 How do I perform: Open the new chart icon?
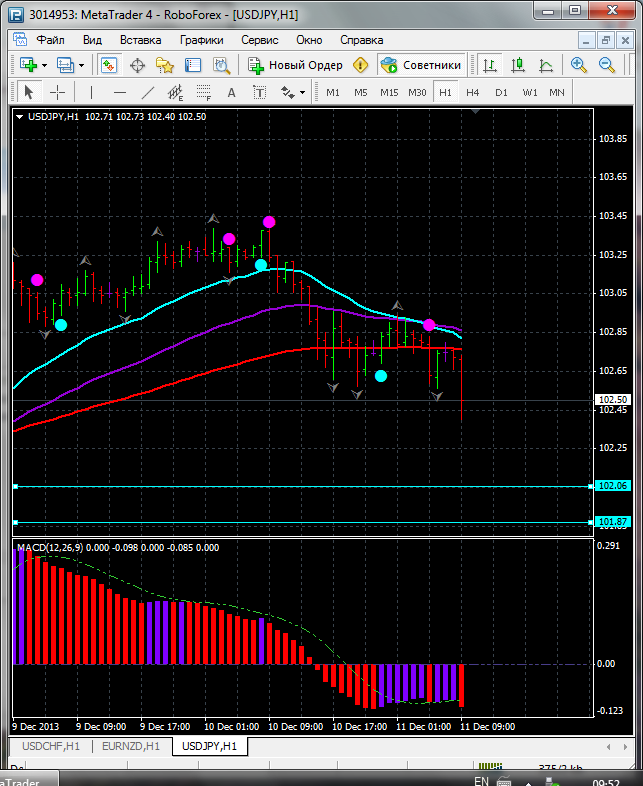(28, 65)
